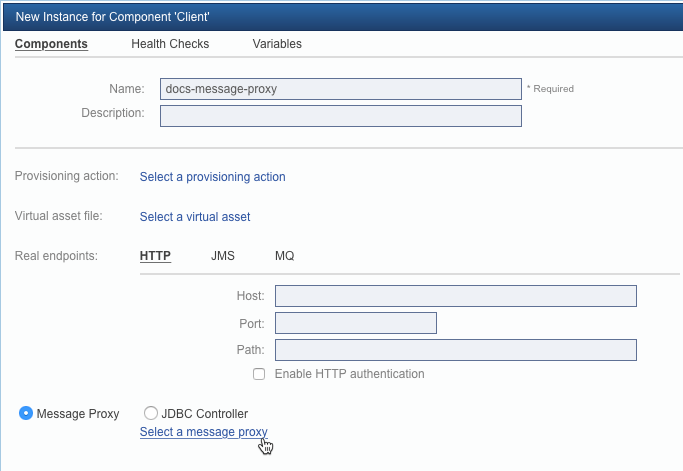
Task: Choose the JDBC Controller radio button
Action: pyautogui.click(x=151, y=413)
